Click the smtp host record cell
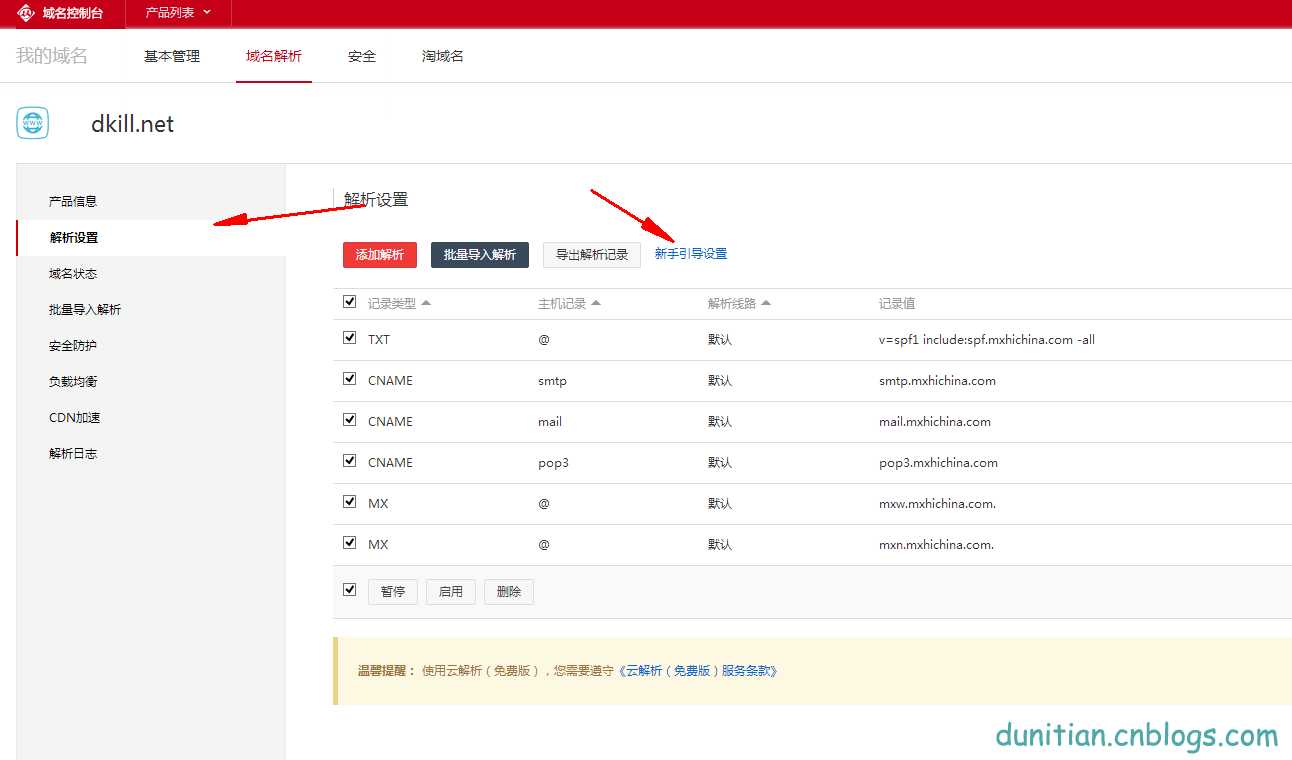 click(x=552, y=380)
